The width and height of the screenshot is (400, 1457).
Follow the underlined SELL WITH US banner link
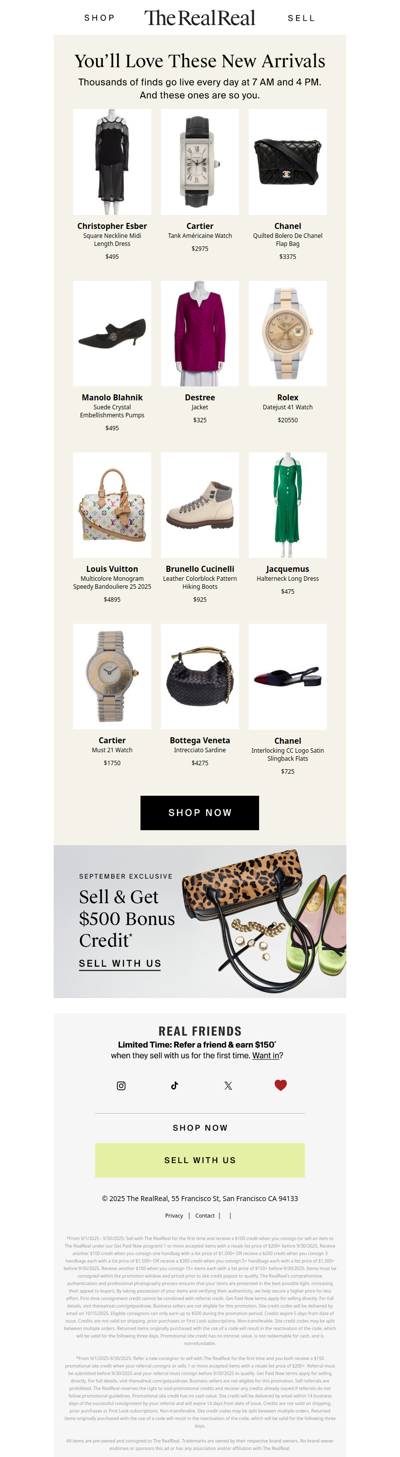click(x=120, y=964)
